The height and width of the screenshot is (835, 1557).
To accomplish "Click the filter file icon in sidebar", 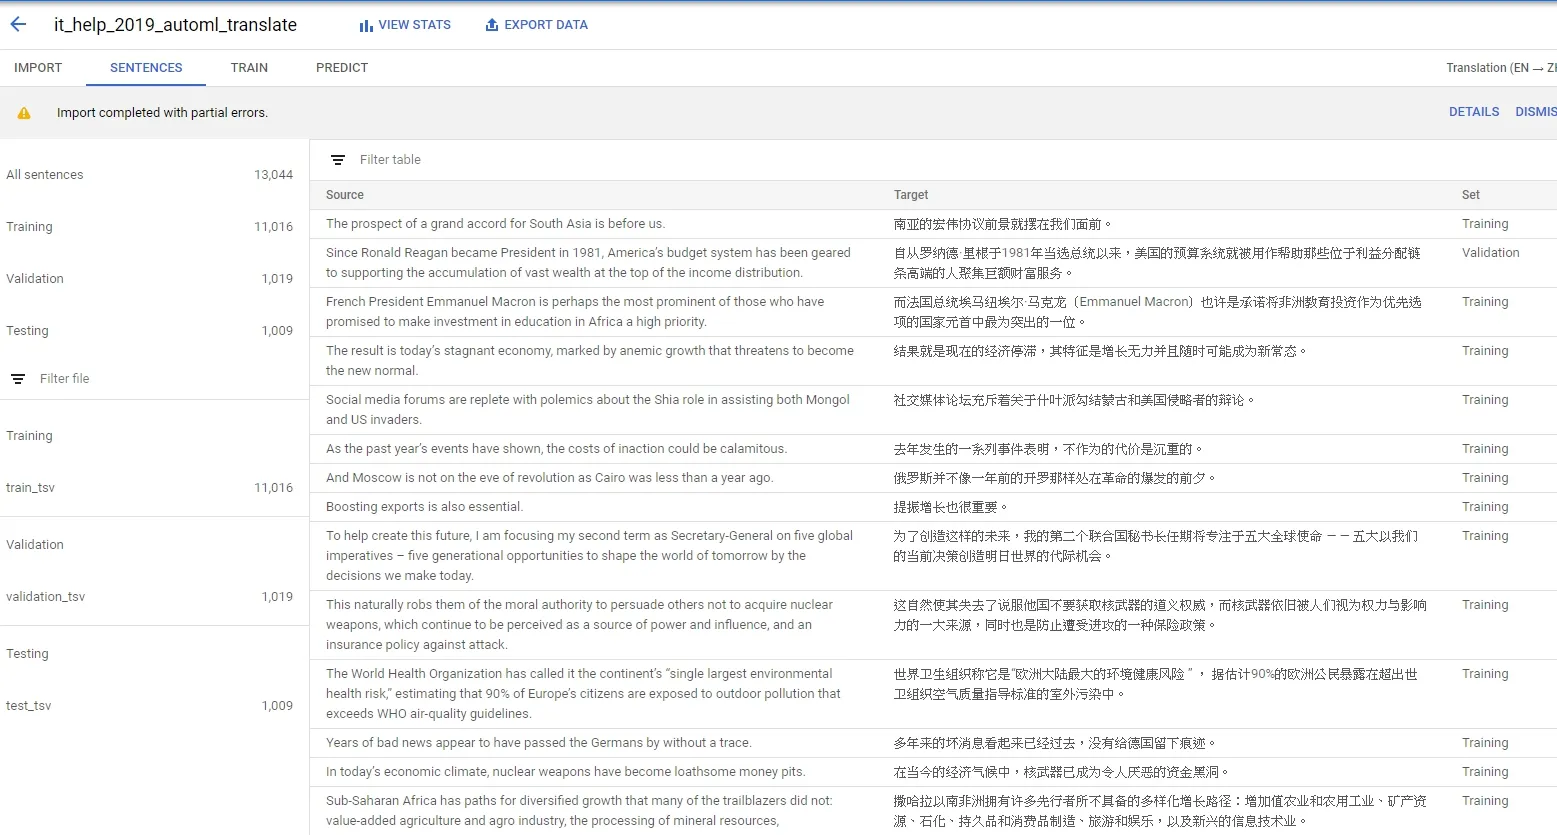I will click(x=18, y=379).
